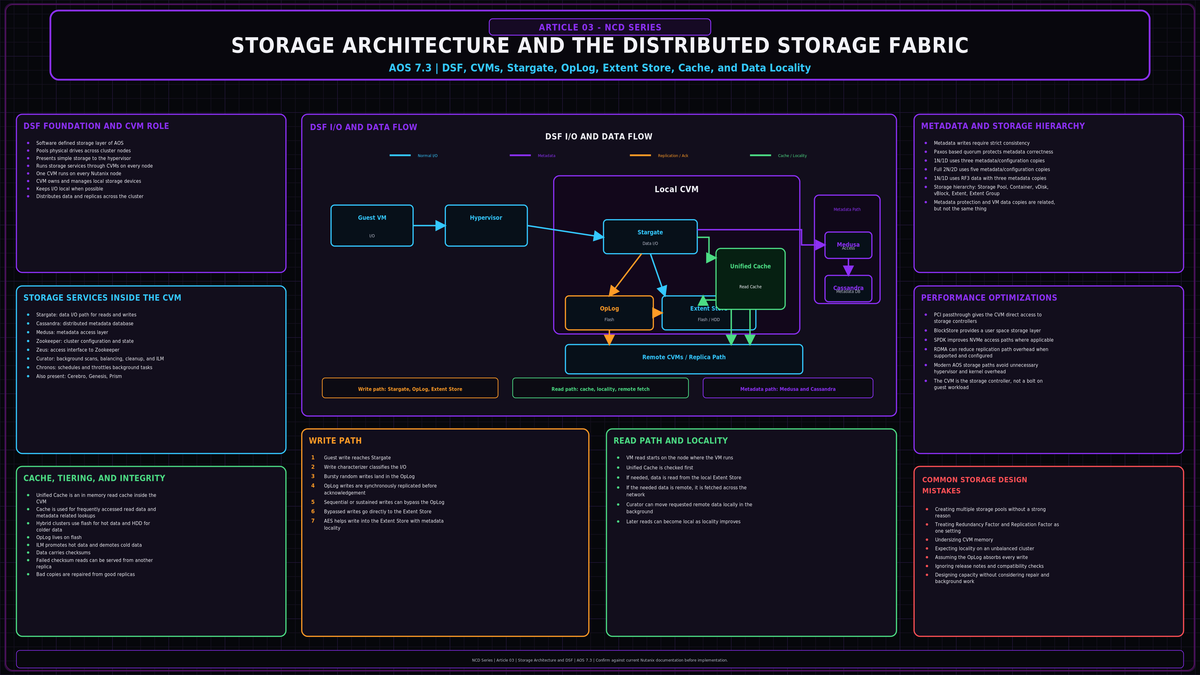Click step 6 'Bypassed writes go directly to the Extent Store'
1200x675 pixels.
(377, 511)
